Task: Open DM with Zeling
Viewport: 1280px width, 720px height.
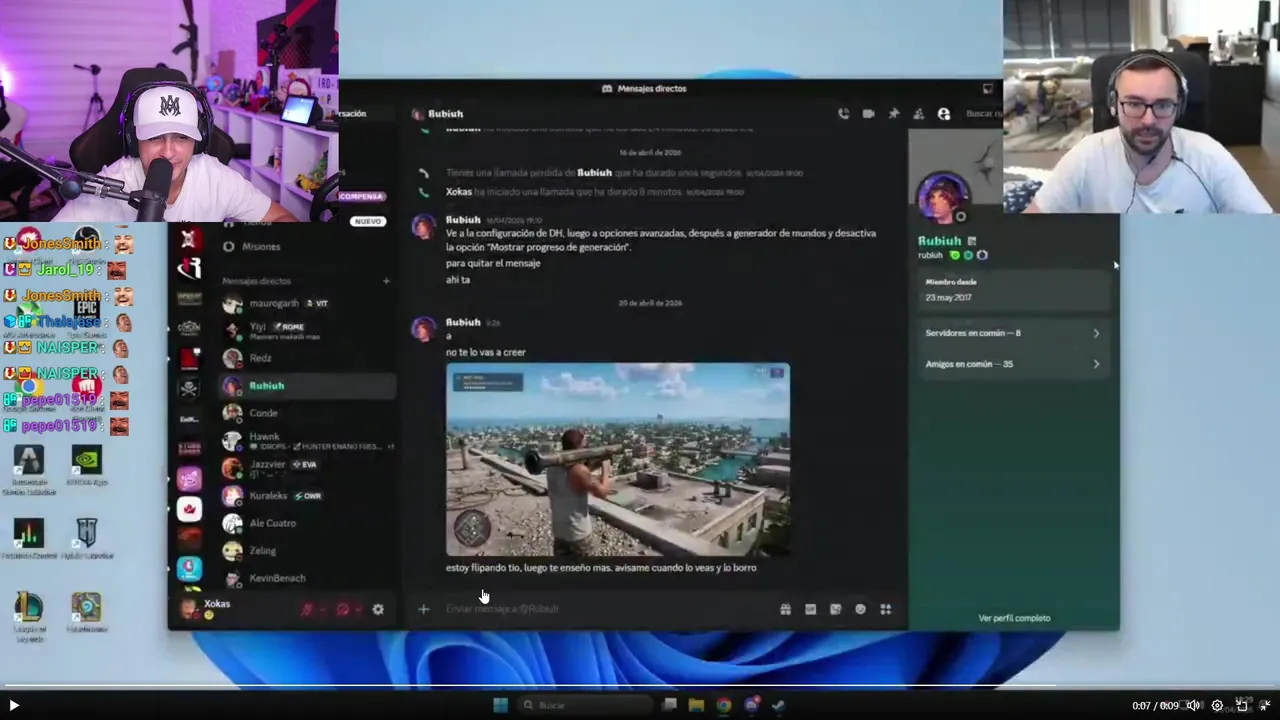Action: 308,550
